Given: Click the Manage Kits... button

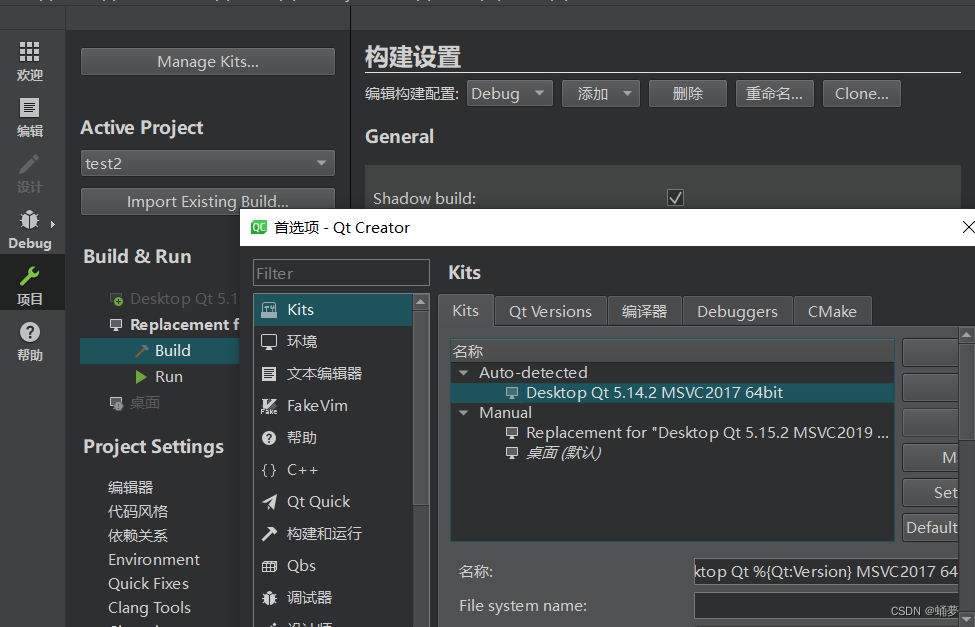Looking at the screenshot, I should pyautogui.click(x=208, y=62).
